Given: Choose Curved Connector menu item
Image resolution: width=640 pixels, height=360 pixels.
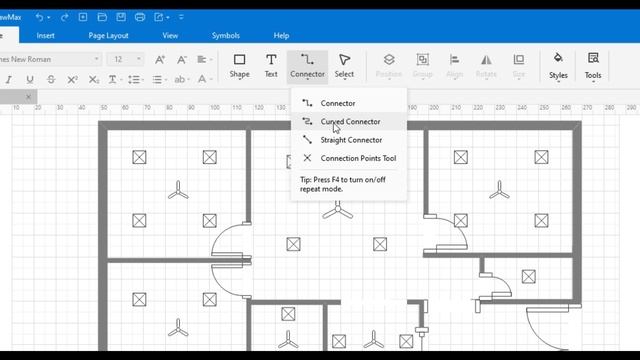Looking at the screenshot, I should 349,121.
